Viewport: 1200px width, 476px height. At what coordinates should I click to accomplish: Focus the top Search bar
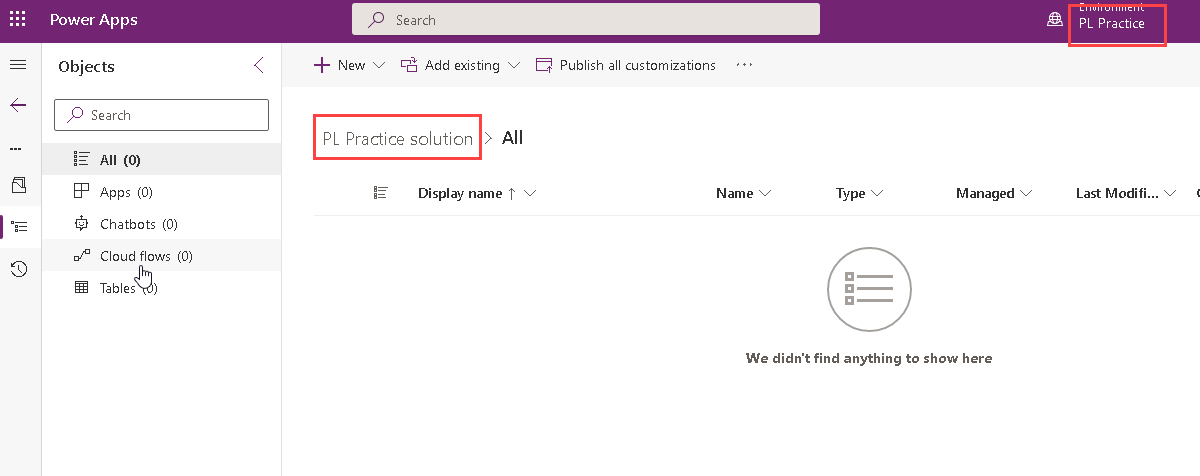[x=586, y=20]
